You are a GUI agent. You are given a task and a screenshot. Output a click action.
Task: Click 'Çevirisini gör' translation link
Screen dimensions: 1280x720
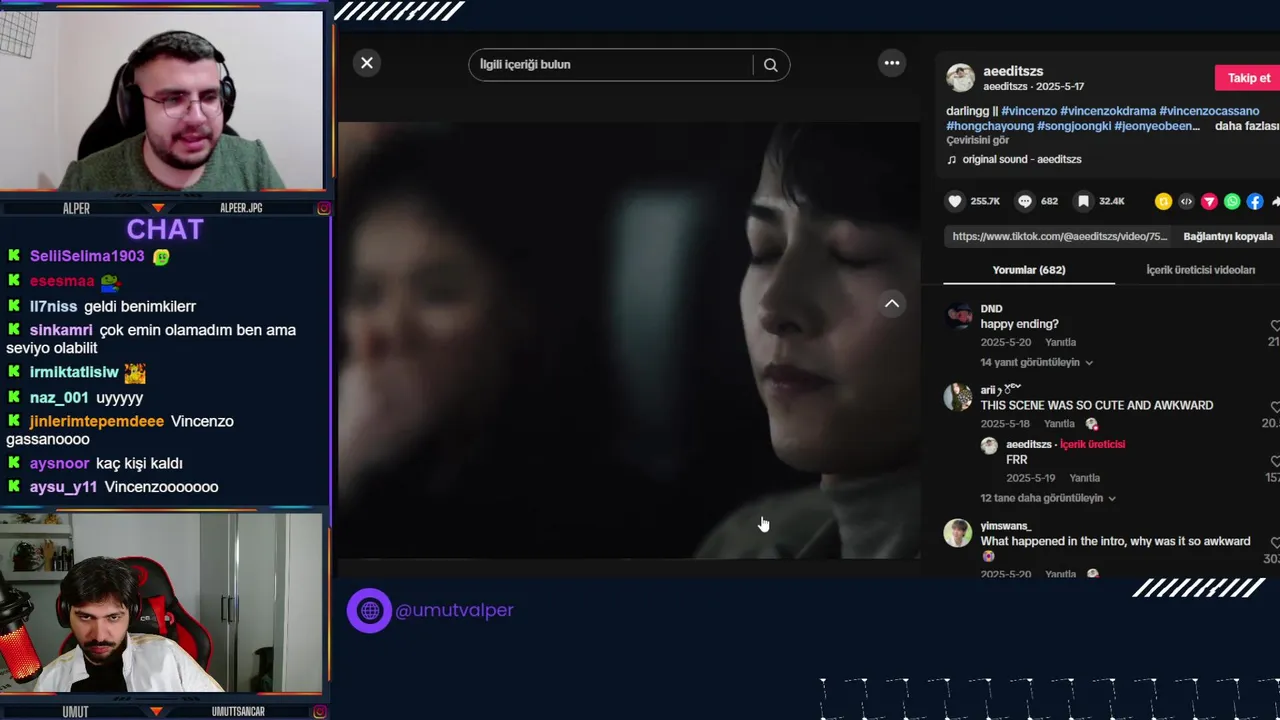(977, 141)
